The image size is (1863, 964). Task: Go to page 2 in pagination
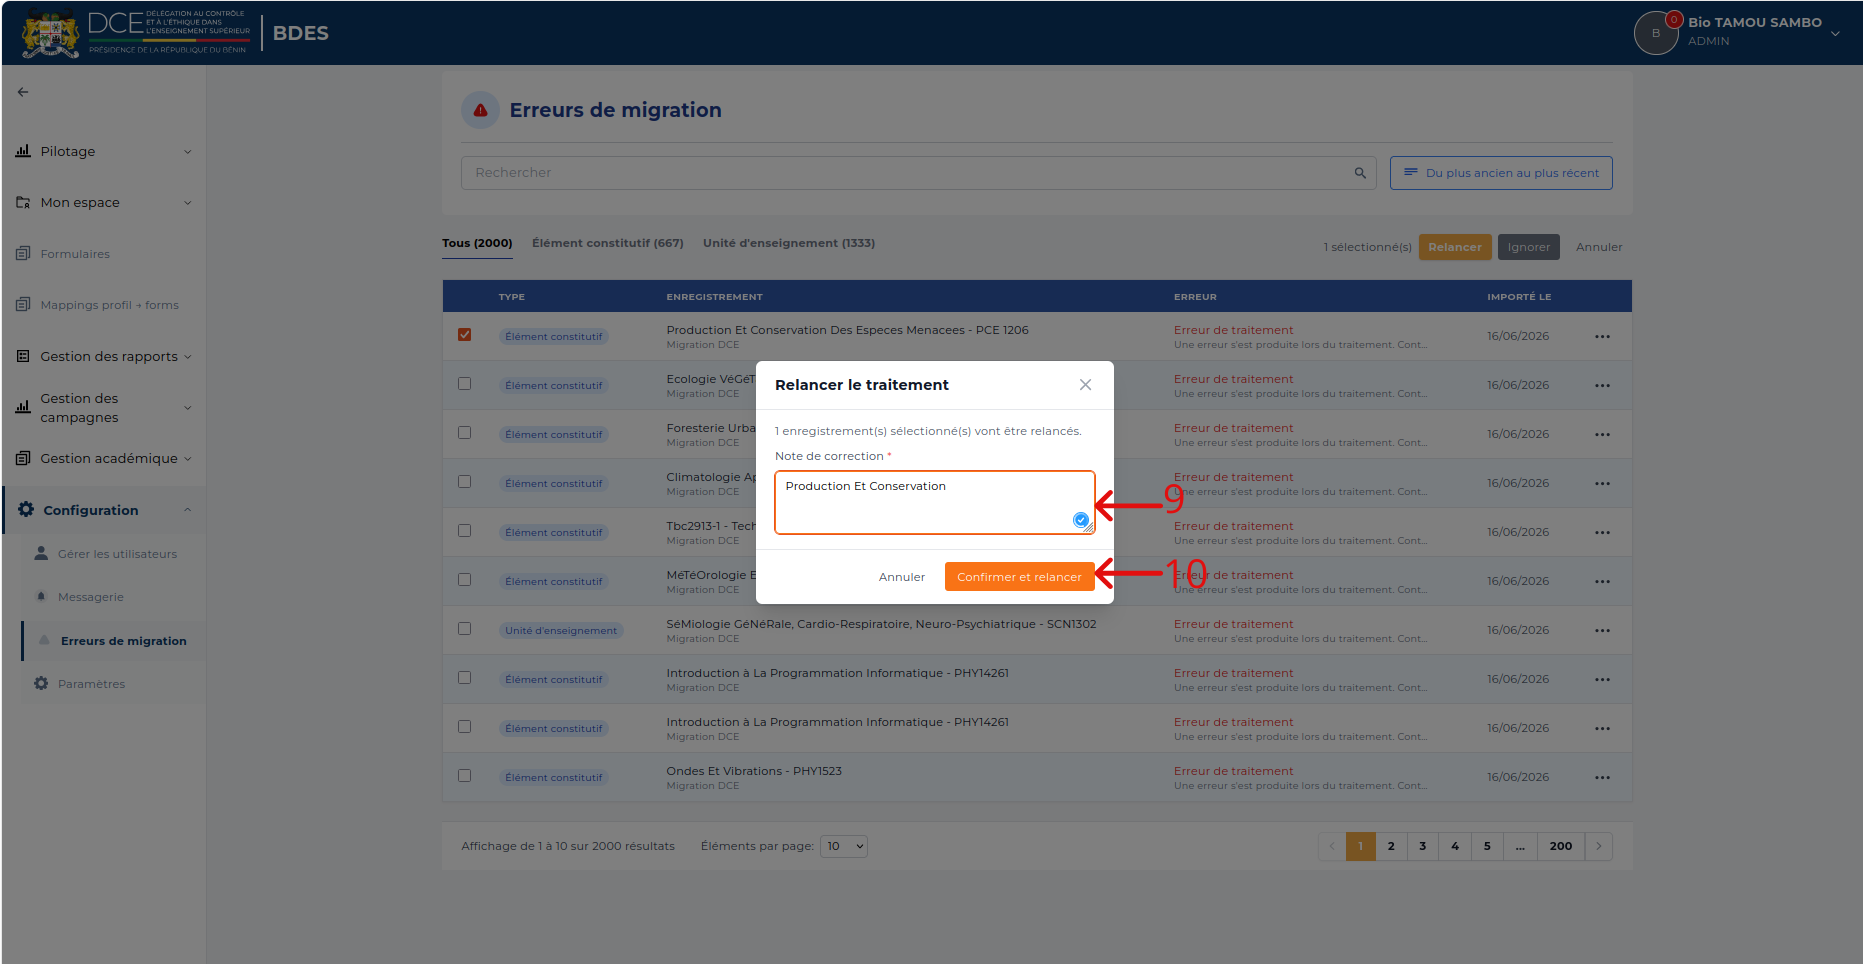[x=1391, y=846]
